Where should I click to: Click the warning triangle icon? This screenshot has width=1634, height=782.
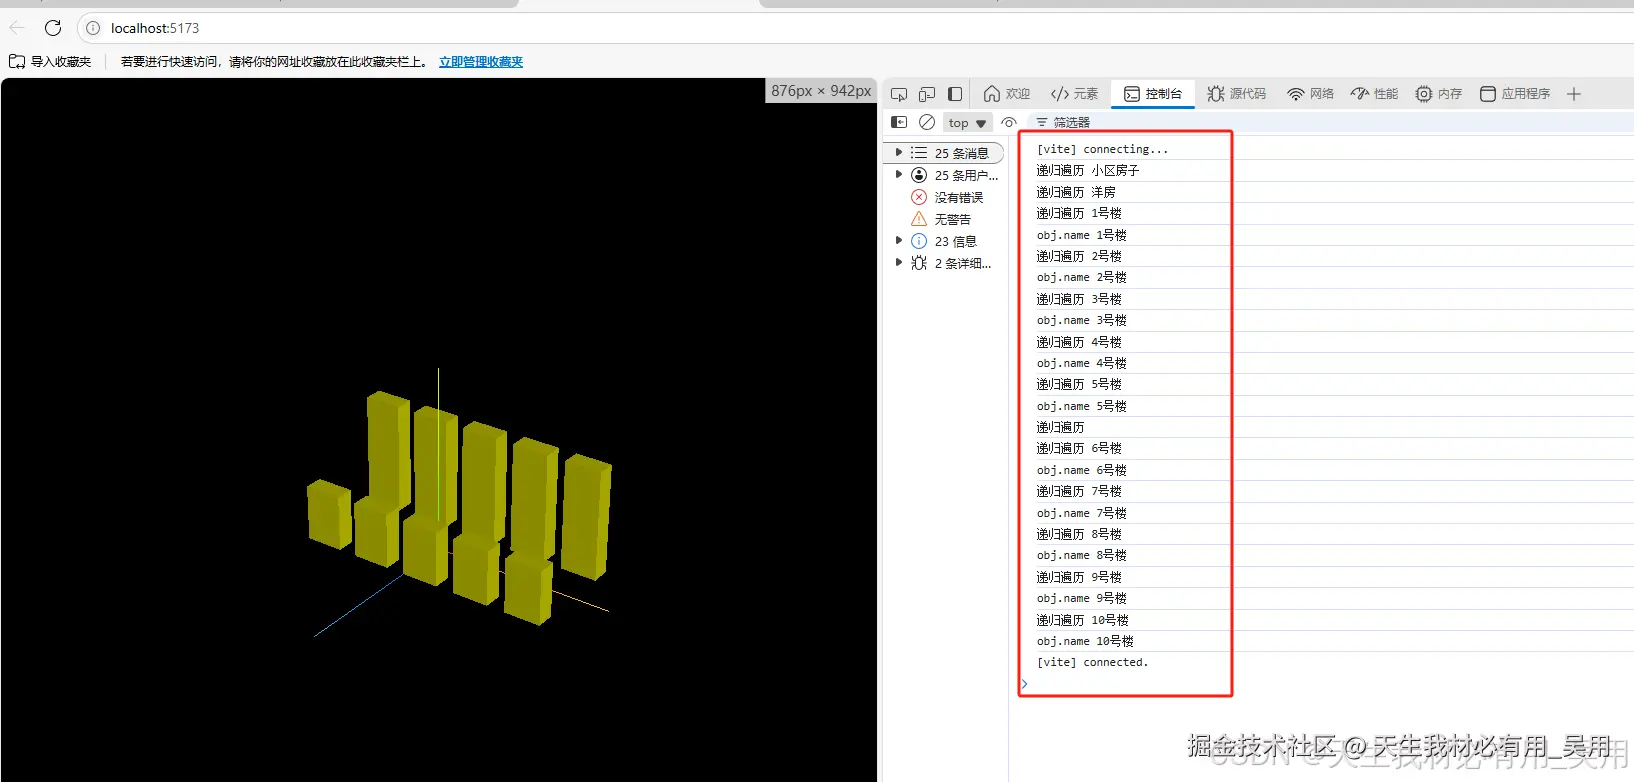[x=919, y=219]
